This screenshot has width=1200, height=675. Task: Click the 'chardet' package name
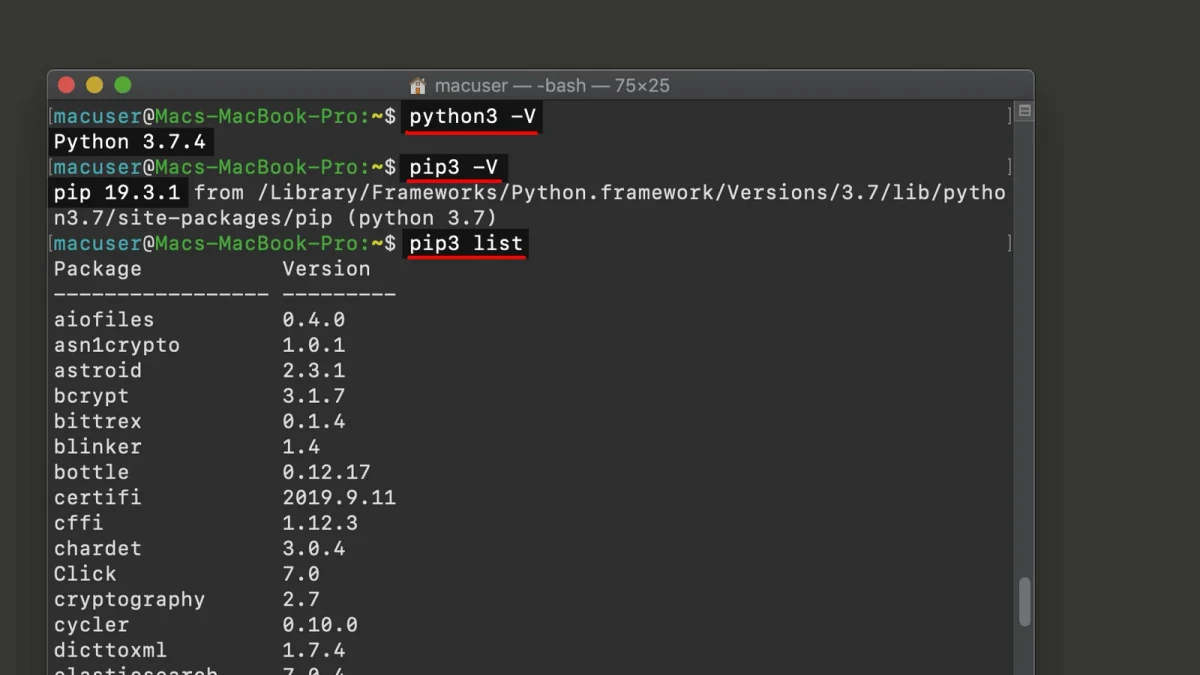click(98, 549)
